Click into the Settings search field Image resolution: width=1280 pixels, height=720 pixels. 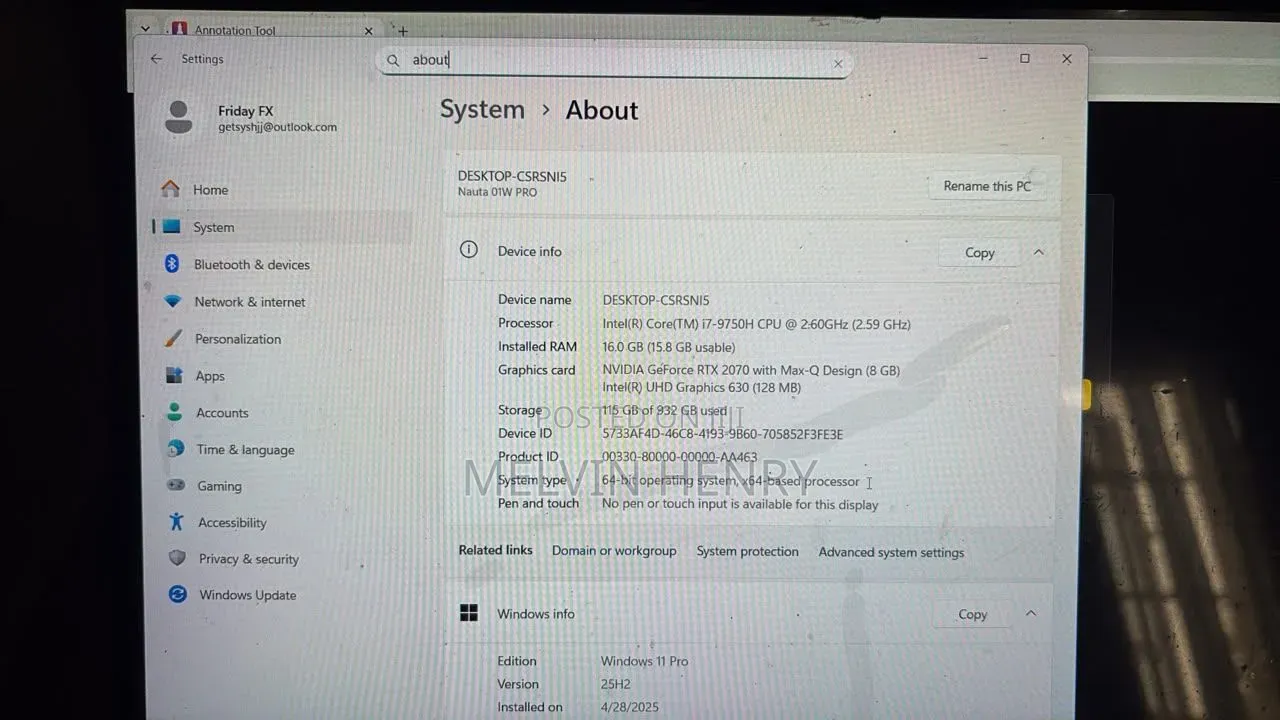614,61
